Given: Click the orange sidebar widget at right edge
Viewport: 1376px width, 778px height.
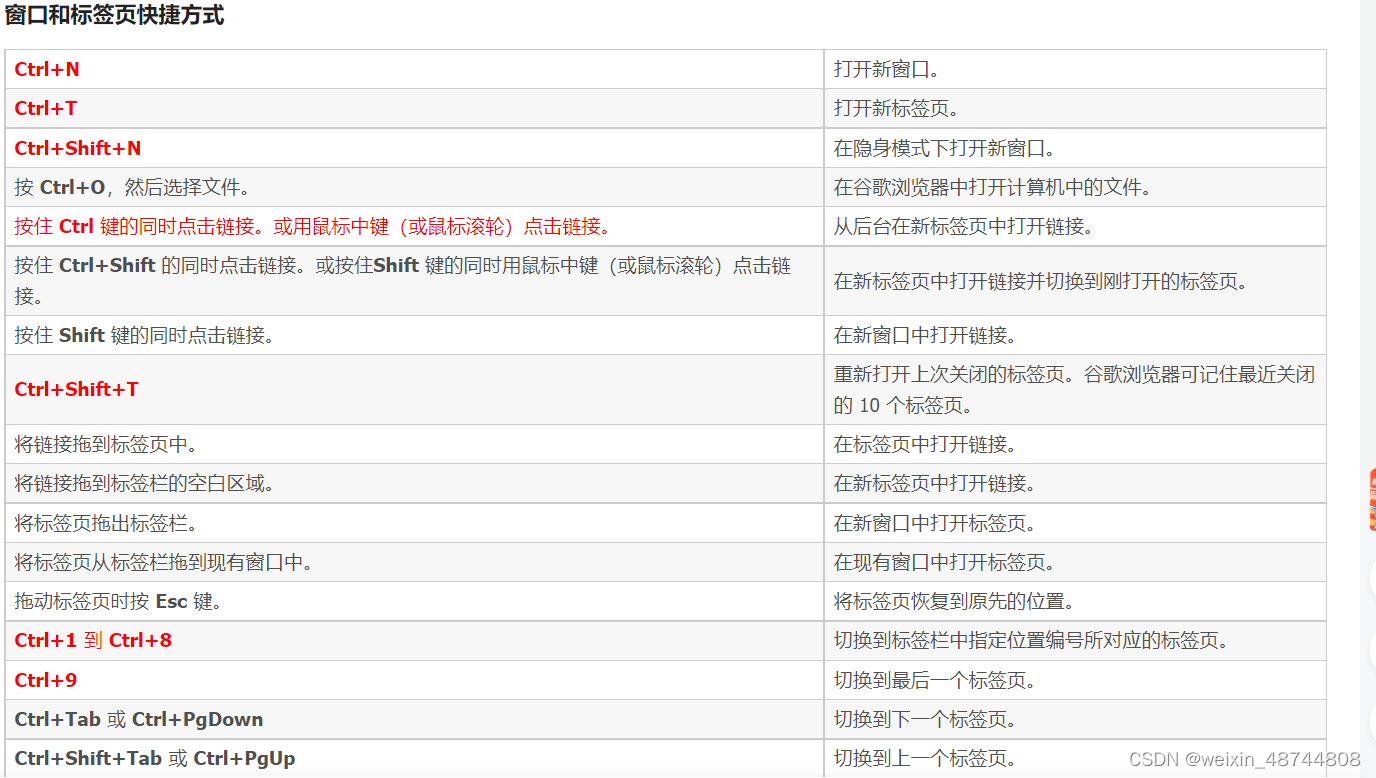Looking at the screenshot, I should [1372, 500].
